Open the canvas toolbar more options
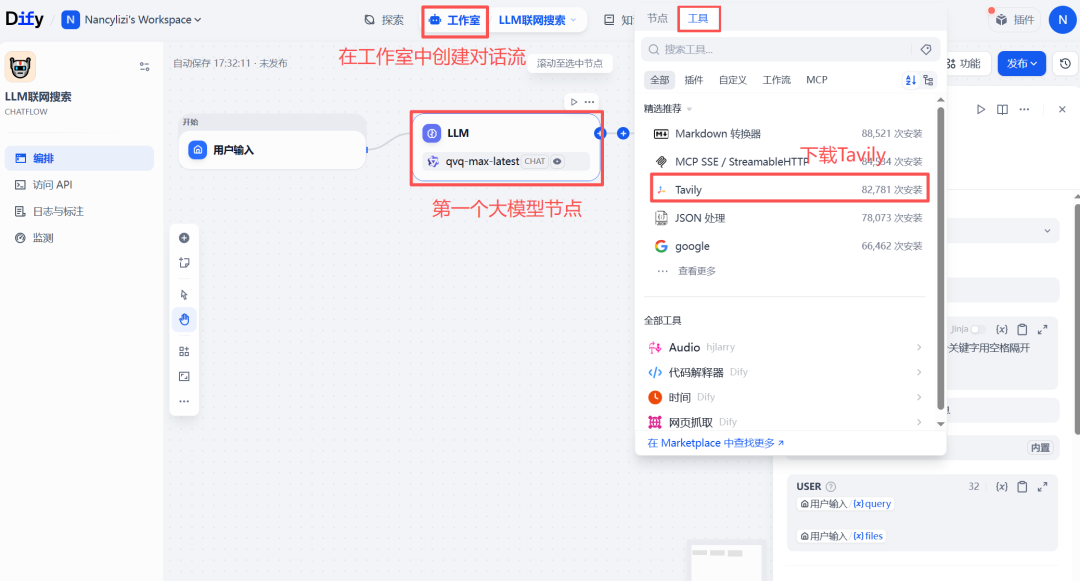 click(184, 401)
